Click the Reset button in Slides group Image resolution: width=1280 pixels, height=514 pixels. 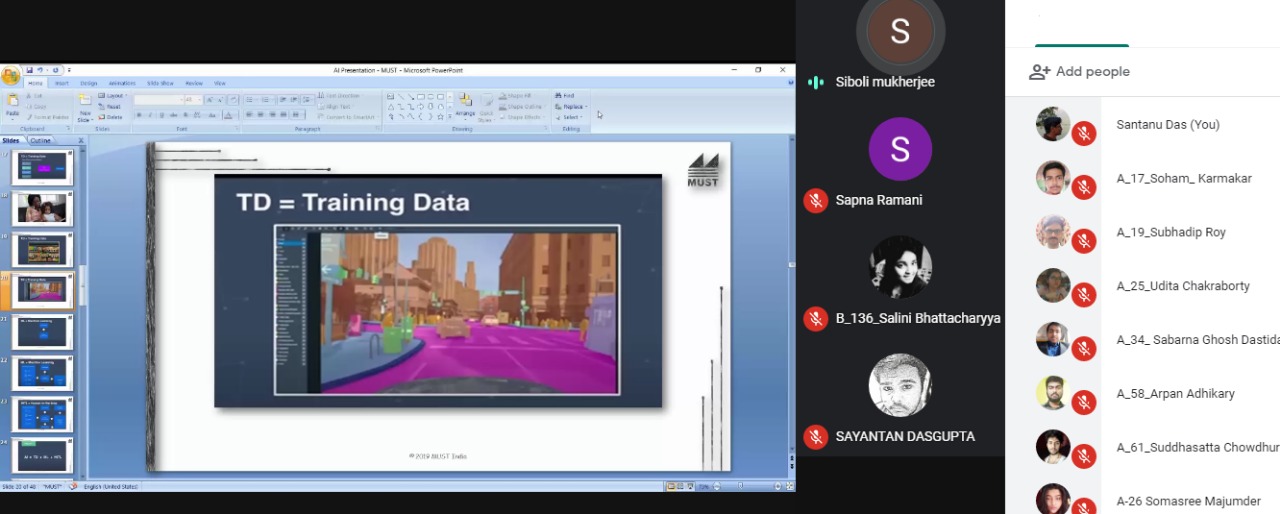[x=112, y=106]
